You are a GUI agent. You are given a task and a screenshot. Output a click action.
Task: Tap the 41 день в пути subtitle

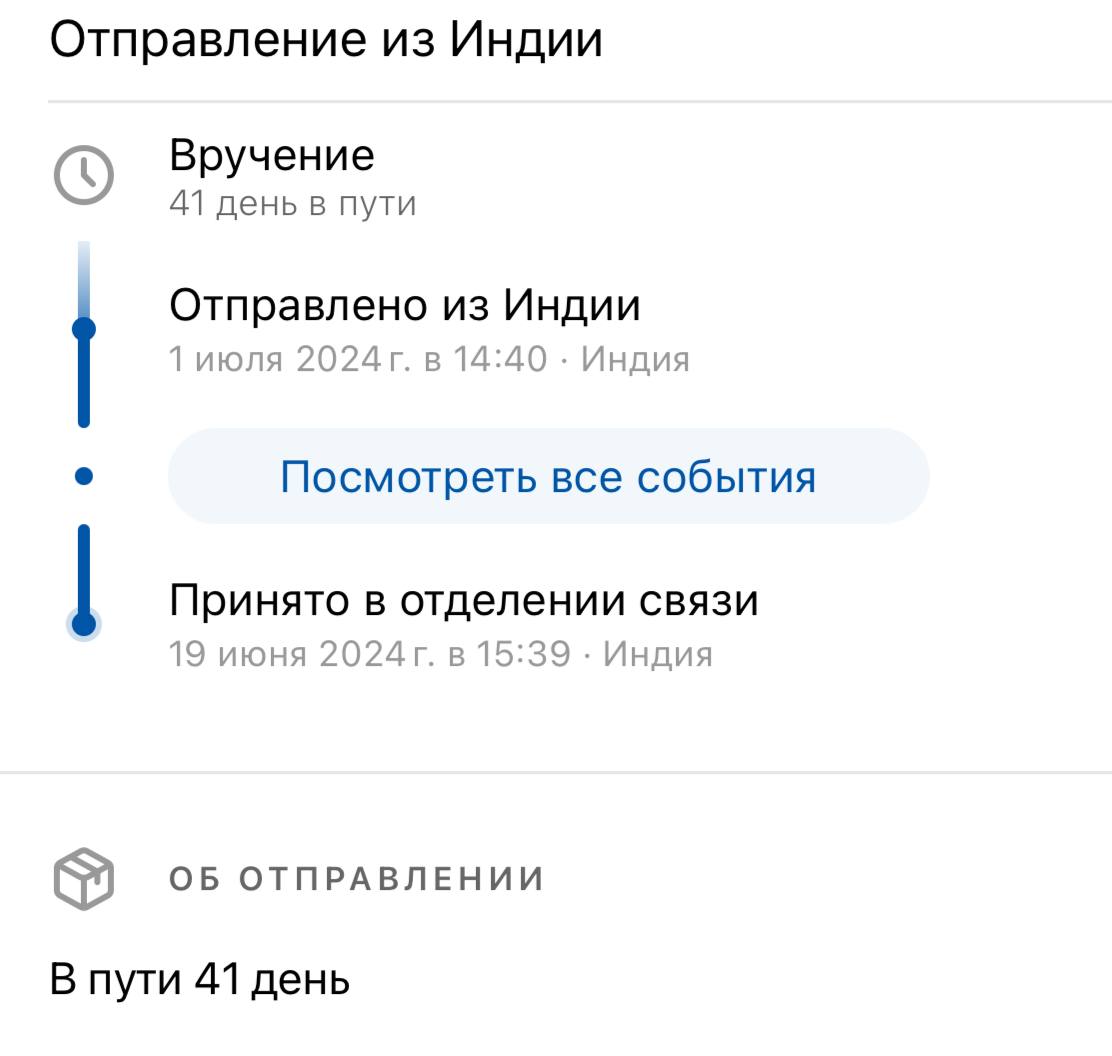pyautogui.click(x=292, y=204)
